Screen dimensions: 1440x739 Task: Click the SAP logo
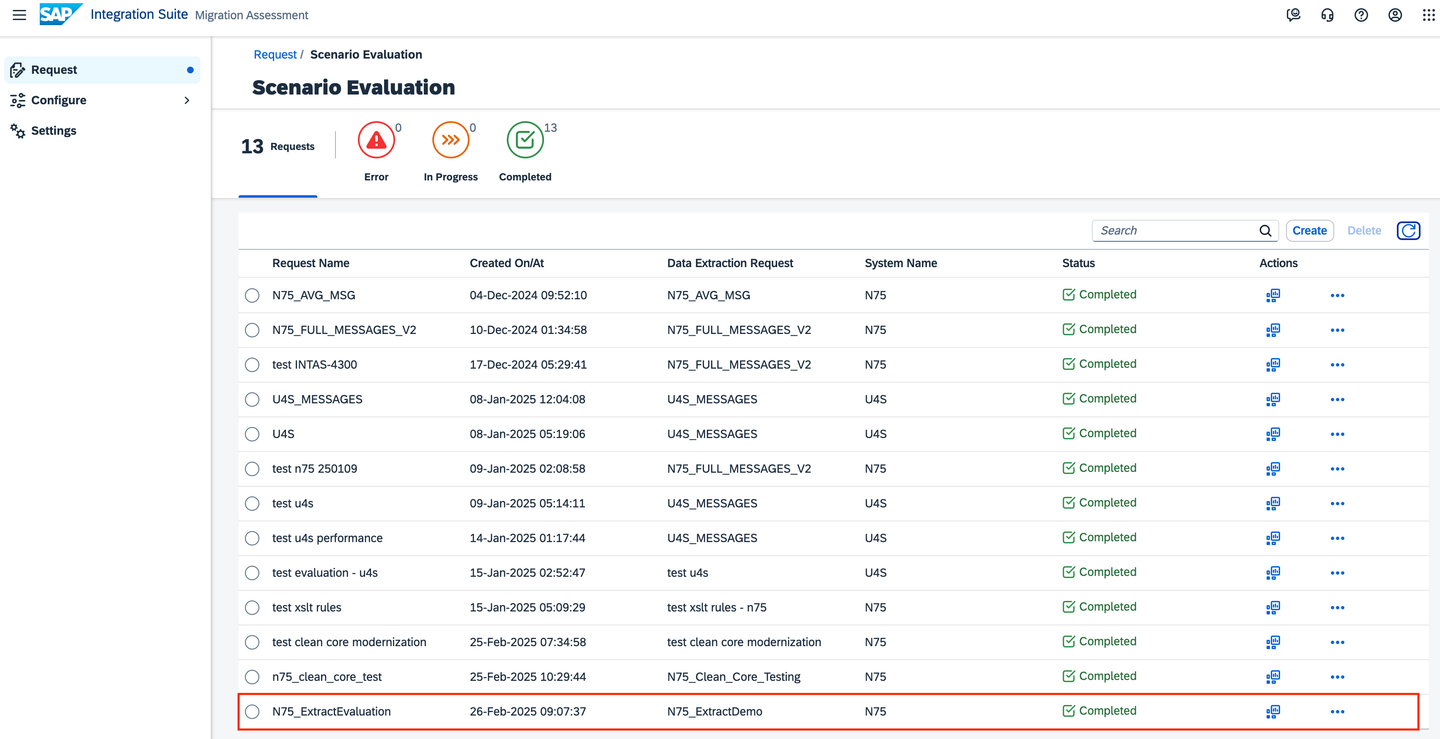pos(60,14)
